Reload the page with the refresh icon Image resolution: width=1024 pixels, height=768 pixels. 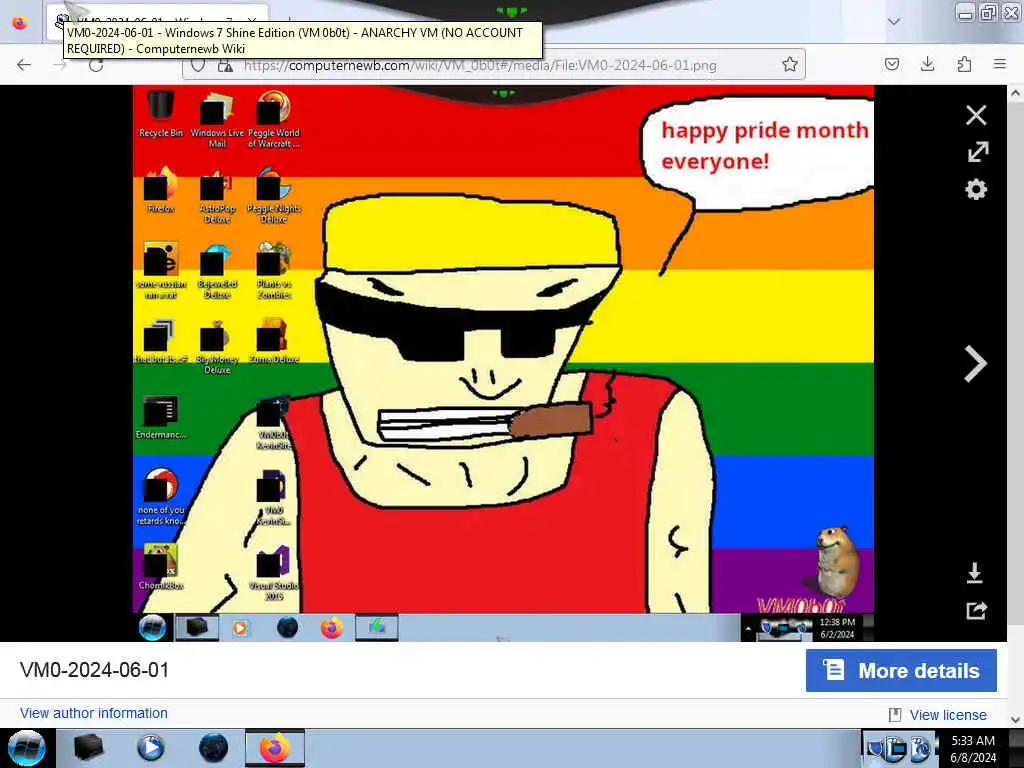pyautogui.click(x=96, y=65)
